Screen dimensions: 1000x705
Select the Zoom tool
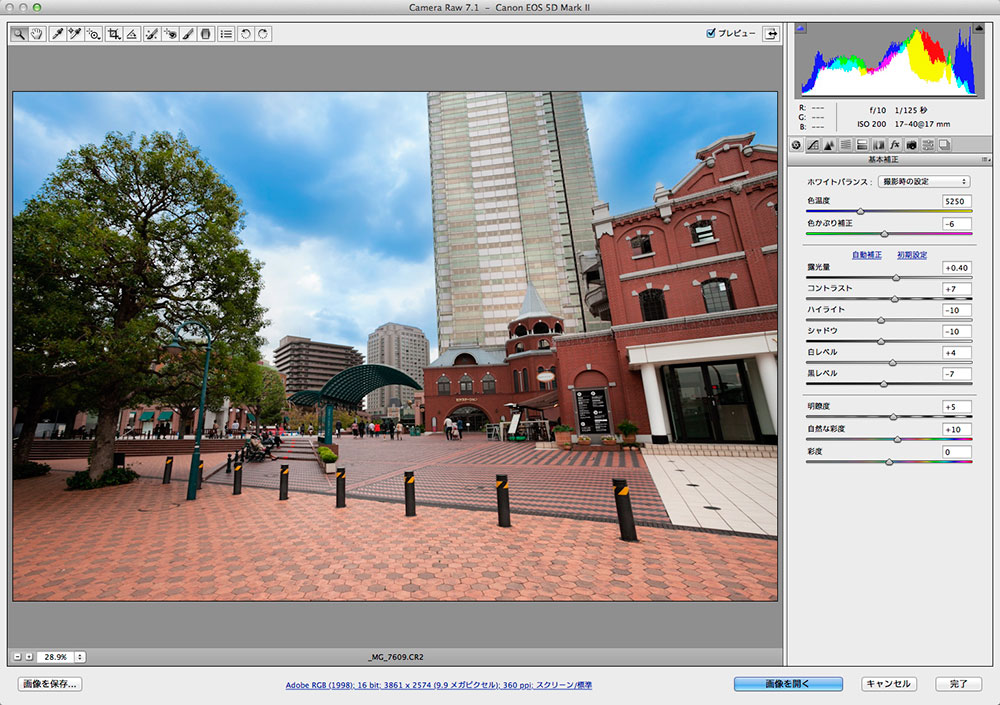point(19,34)
